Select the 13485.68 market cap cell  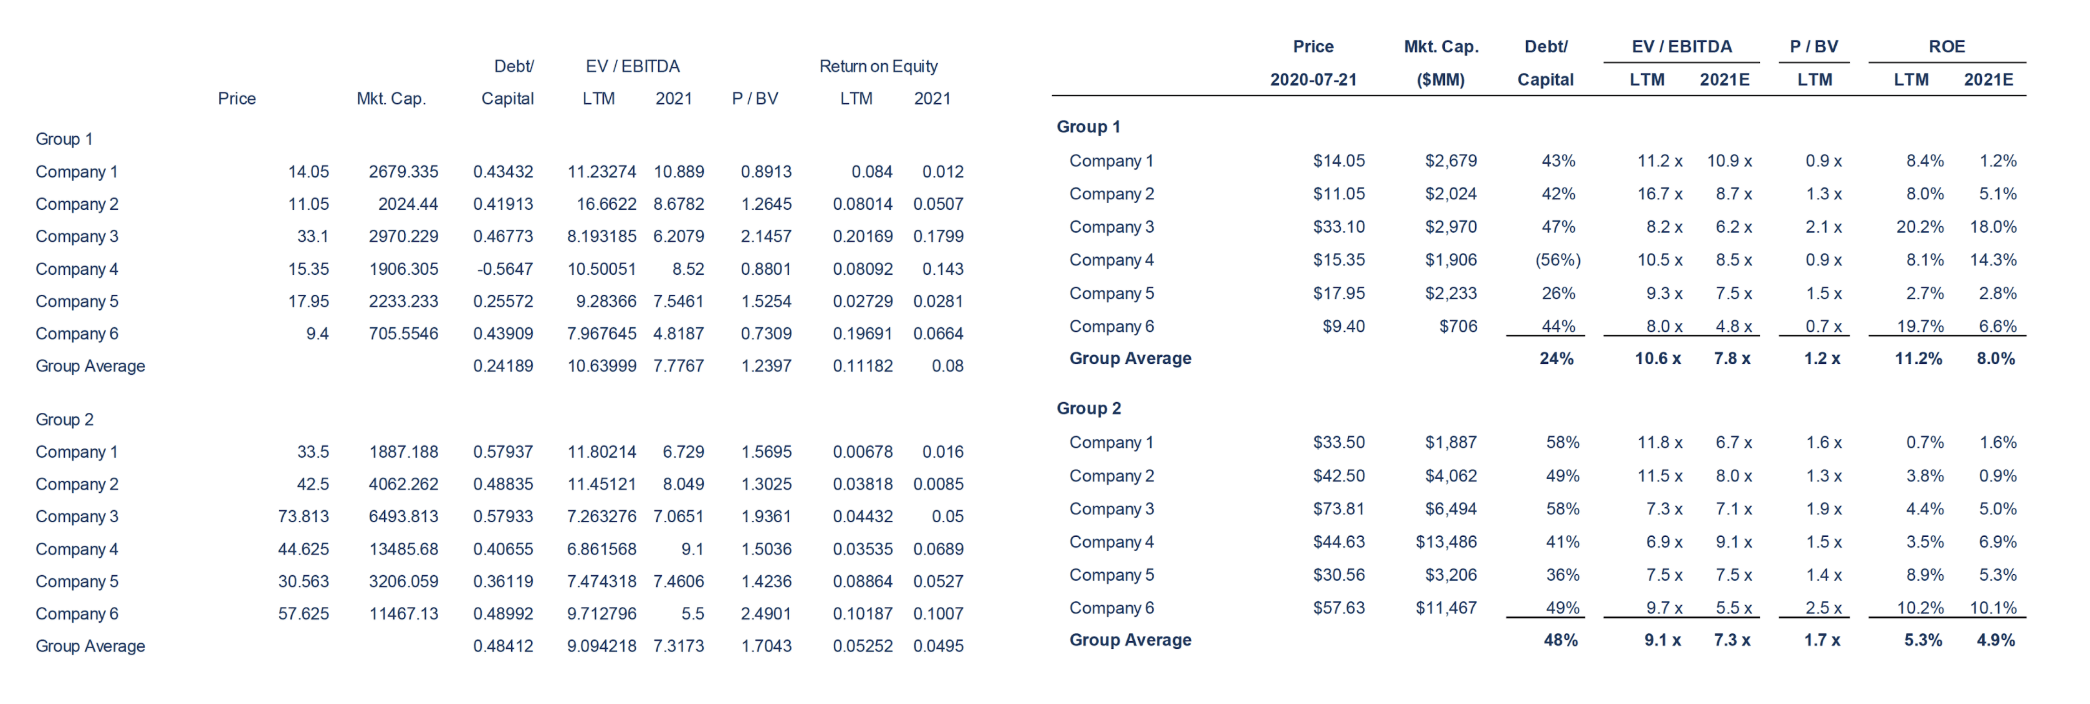403,549
